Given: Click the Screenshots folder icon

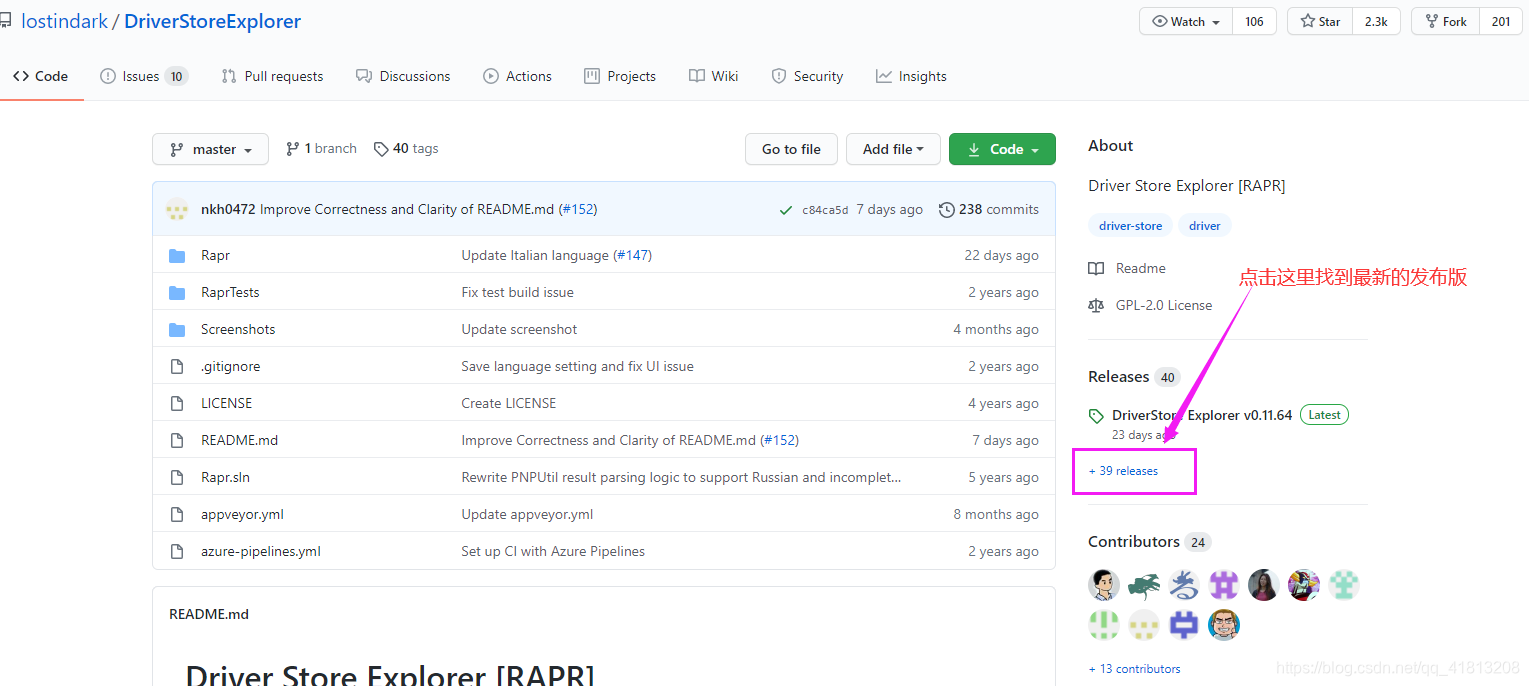Looking at the screenshot, I should [x=177, y=329].
